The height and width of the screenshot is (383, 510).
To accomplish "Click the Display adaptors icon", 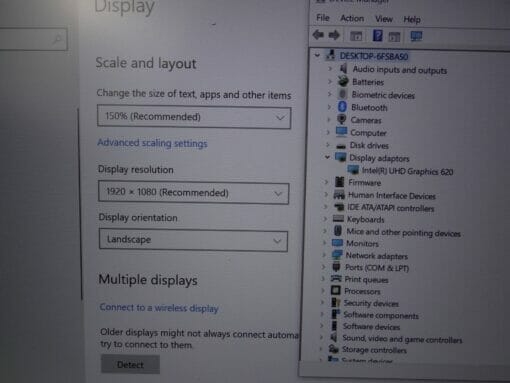I will pyautogui.click(x=341, y=157).
